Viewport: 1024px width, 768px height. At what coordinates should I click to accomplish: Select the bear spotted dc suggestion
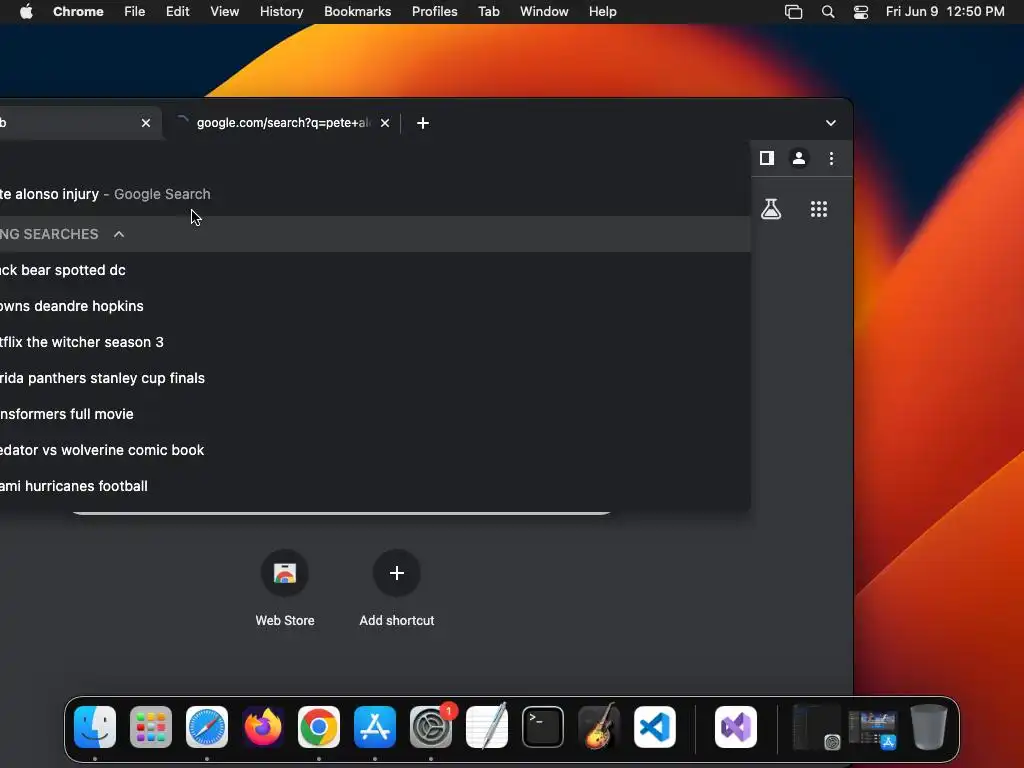[x=375, y=270]
